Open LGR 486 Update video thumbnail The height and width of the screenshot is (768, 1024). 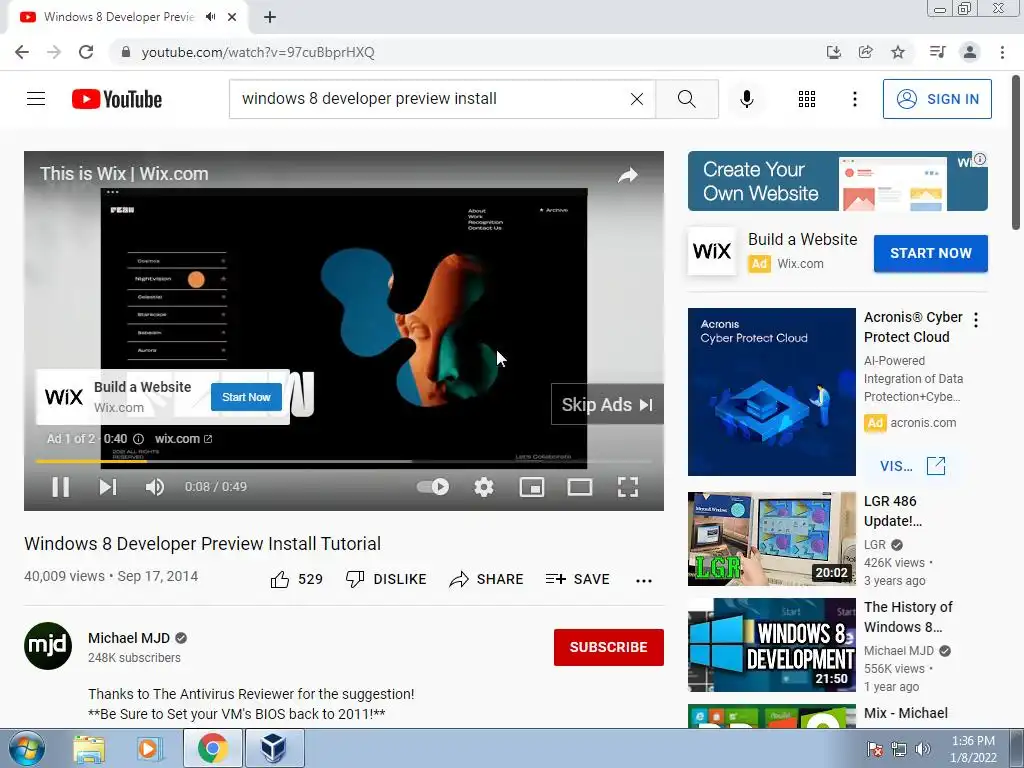tap(771, 539)
